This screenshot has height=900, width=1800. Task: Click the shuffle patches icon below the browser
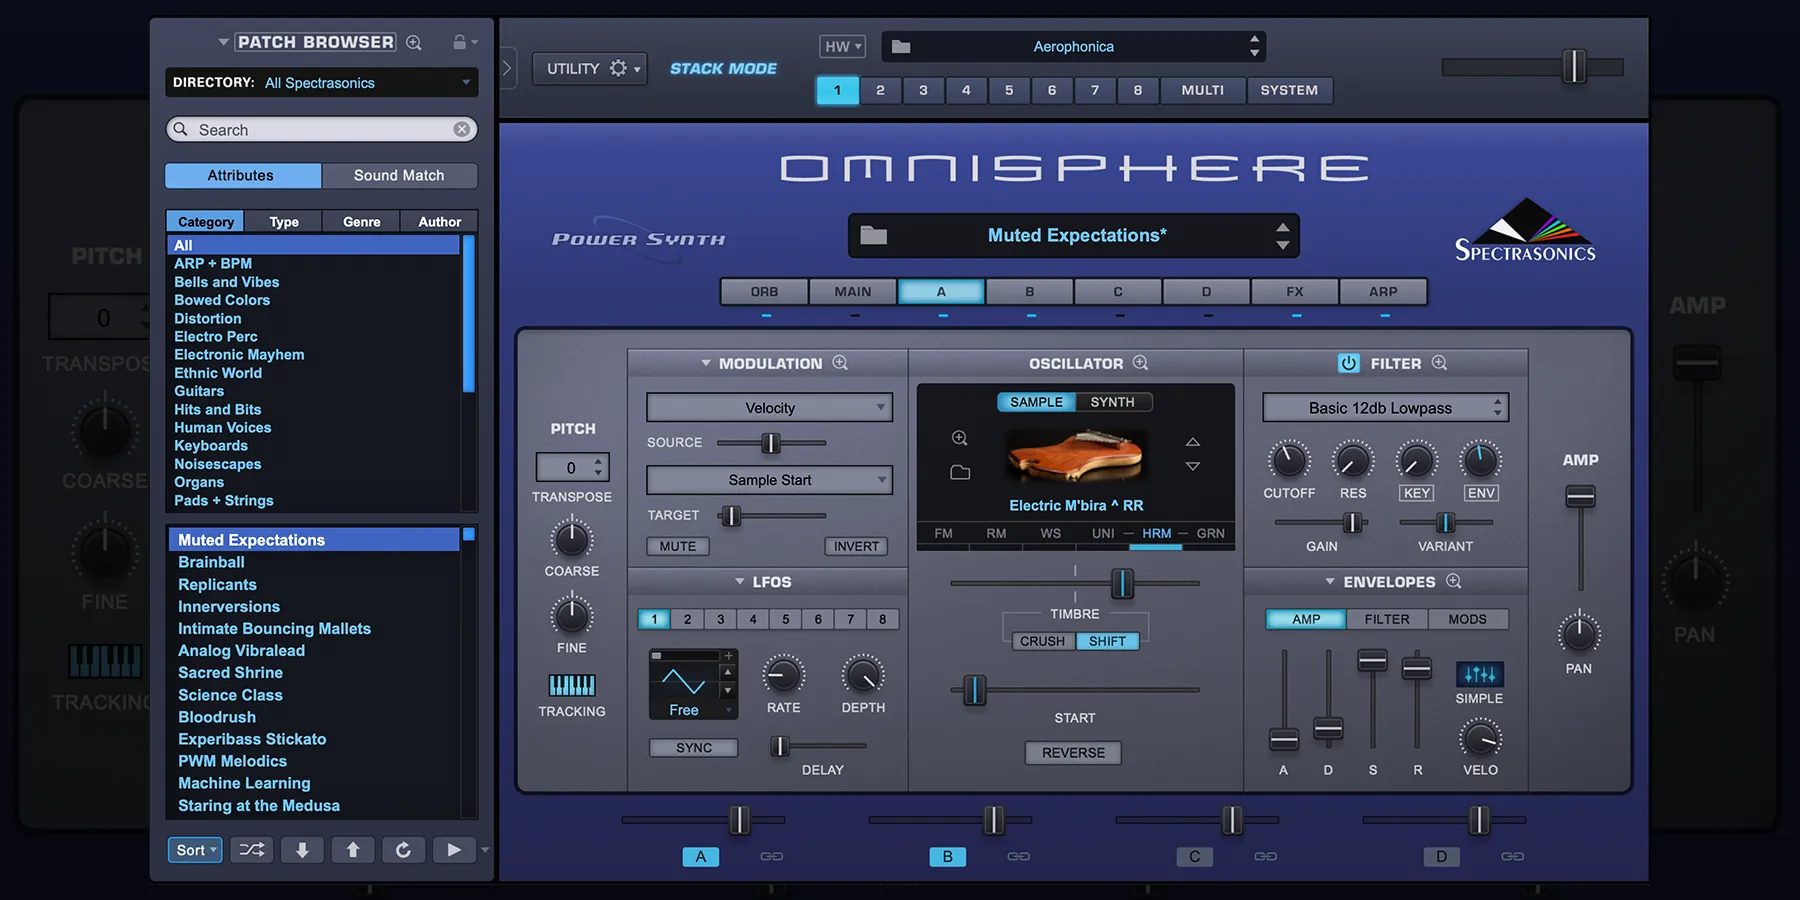[x=251, y=849]
